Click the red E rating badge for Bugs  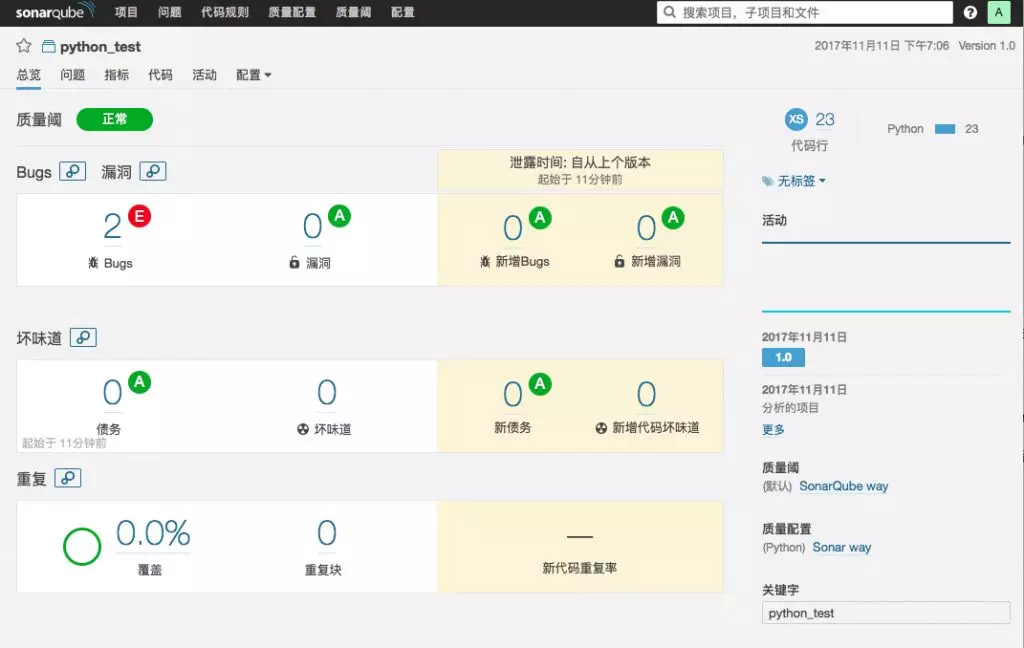(x=139, y=216)
